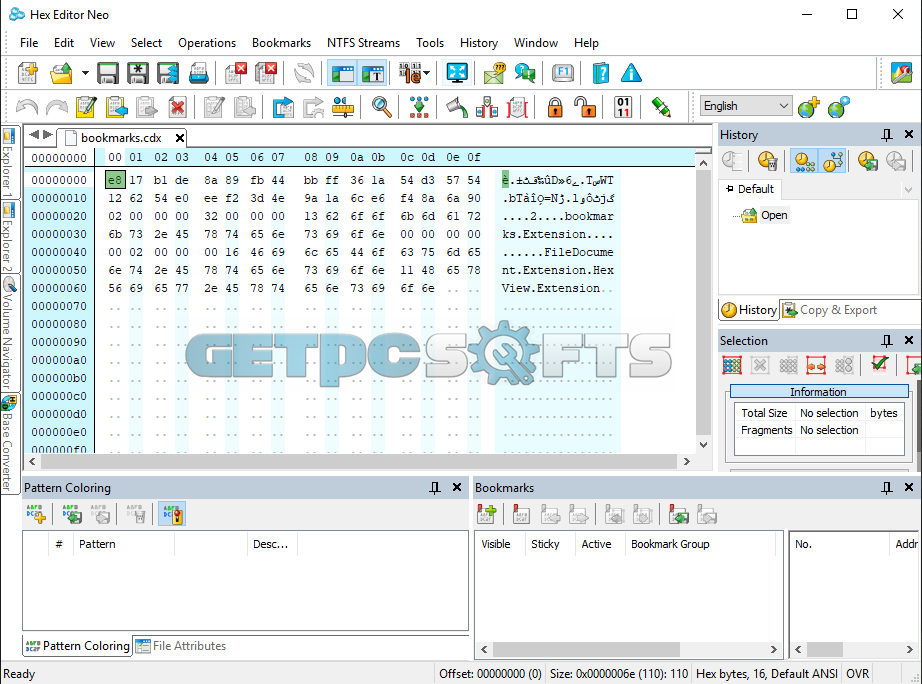The height and width of the screenshot is (684, 922).
Task: Toggle the highlighted enable pattern coloring icon
Action: 172,514
